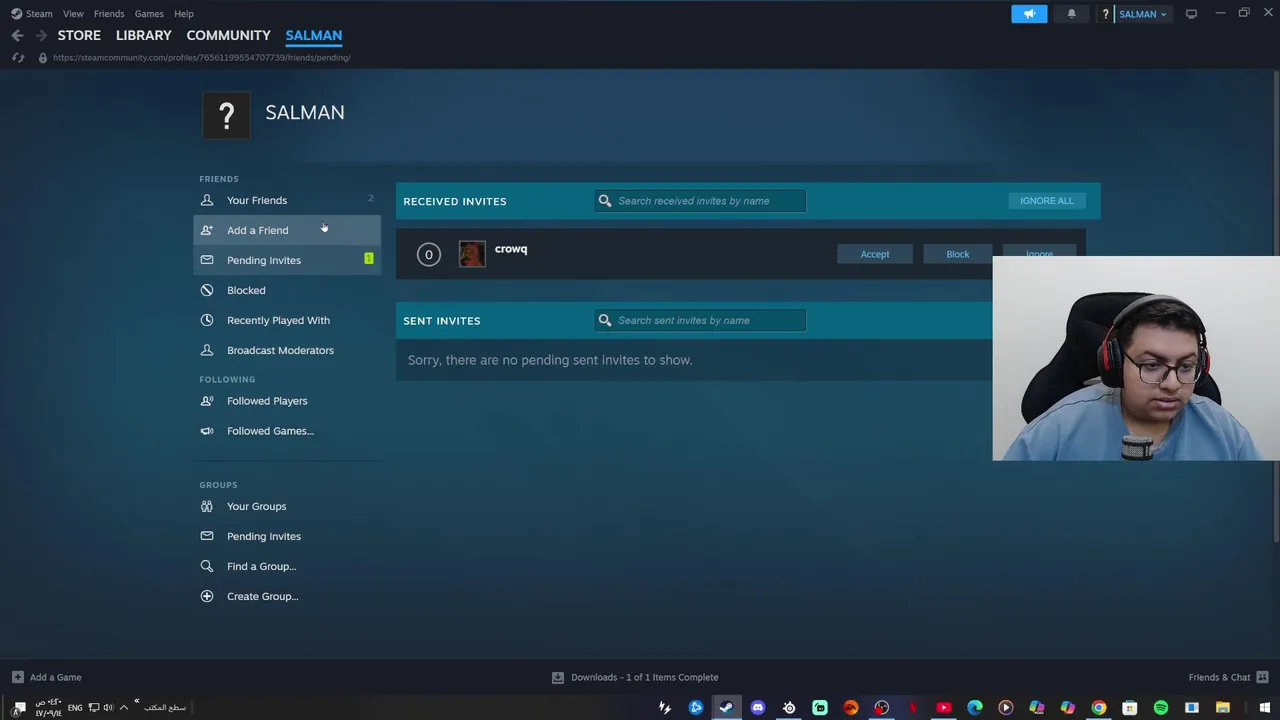Image resolution: width=1280 pixels, height=720 pixels.
Task: Expand the SALMAN account dropdown
Action: (1143, 14)
